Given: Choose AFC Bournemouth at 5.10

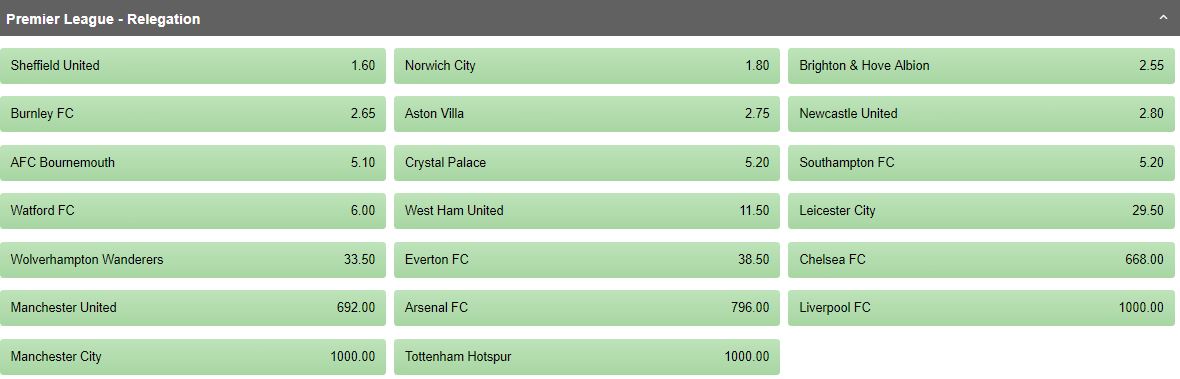Looking at the screenshot, I should (x=193, y=163).
